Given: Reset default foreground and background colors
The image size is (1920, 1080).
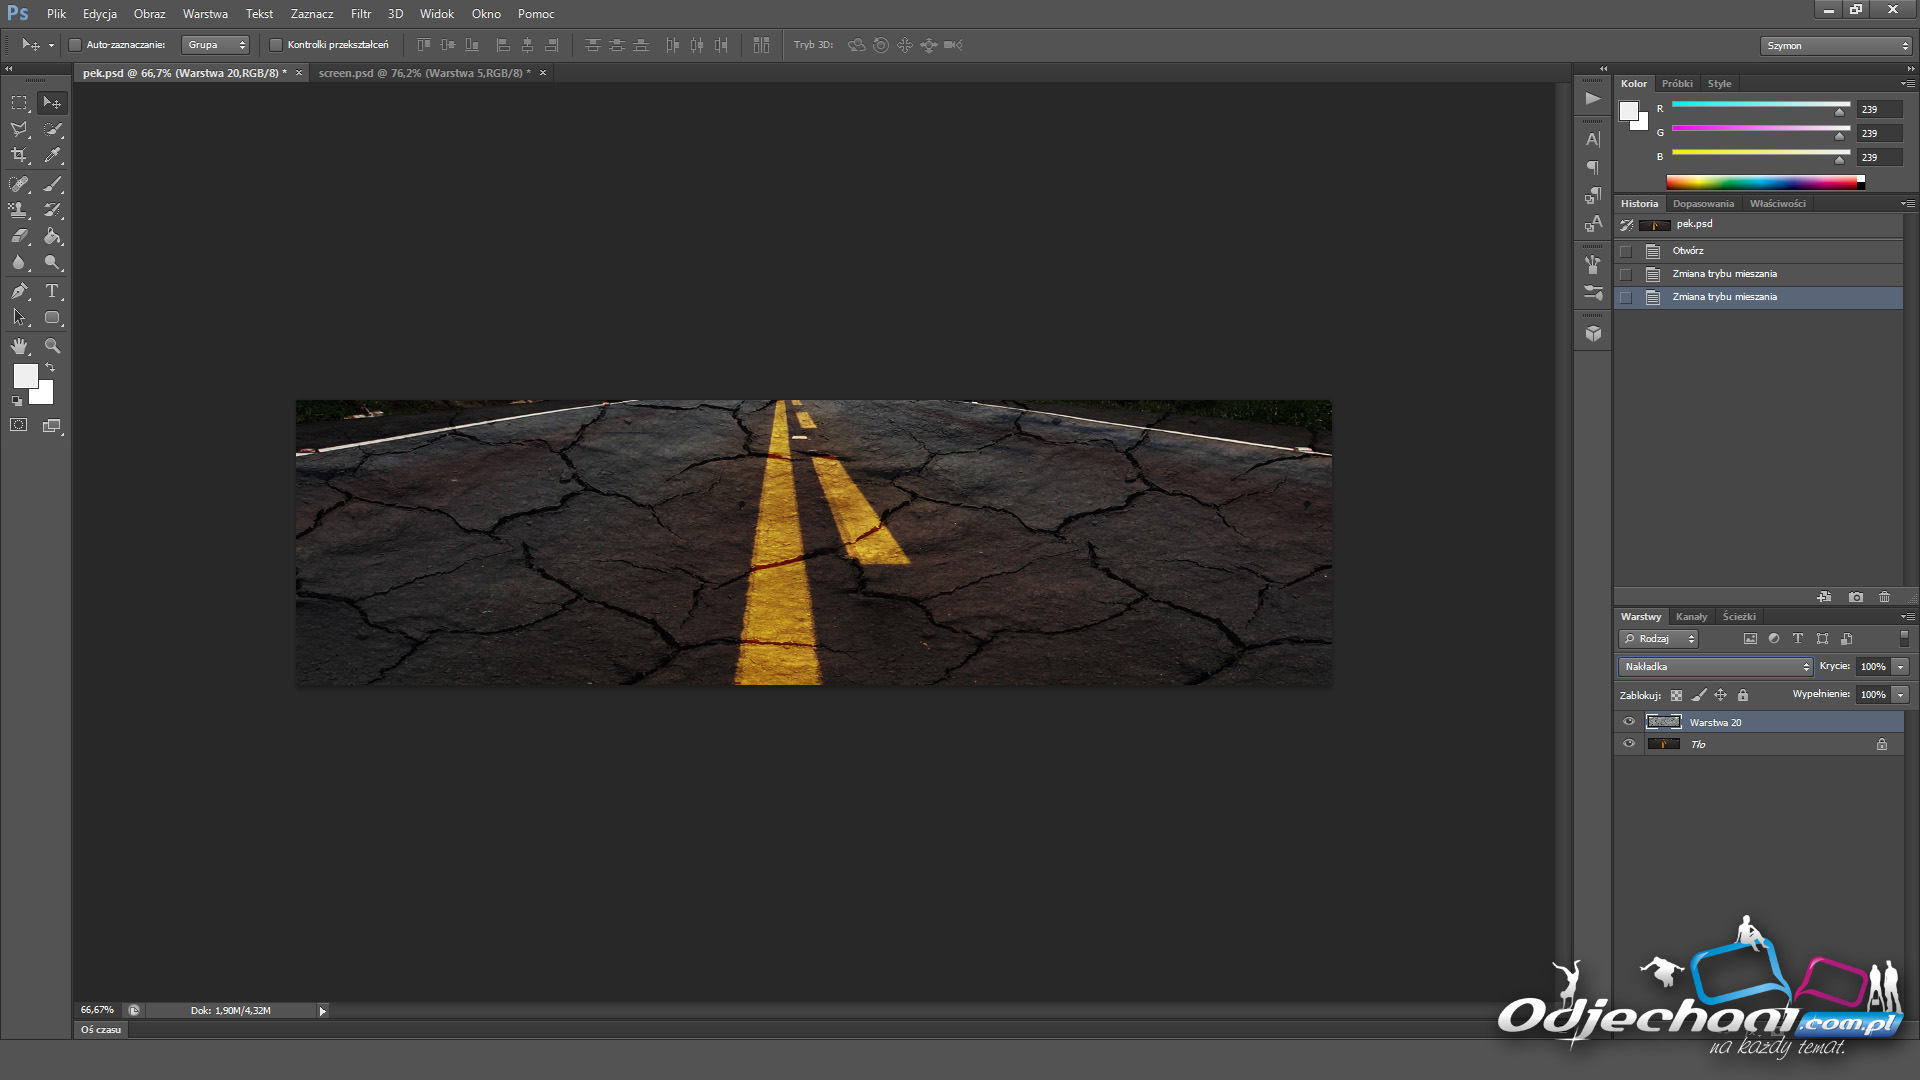Looking at the screenshot, I should click(17, 401).
